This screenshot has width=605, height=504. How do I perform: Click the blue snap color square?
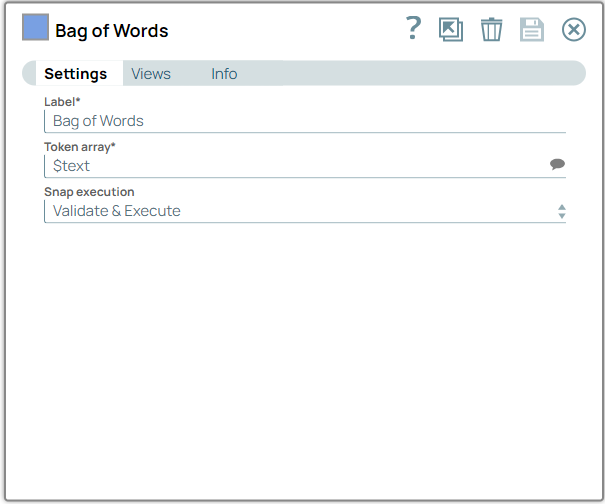click(35, 27)
